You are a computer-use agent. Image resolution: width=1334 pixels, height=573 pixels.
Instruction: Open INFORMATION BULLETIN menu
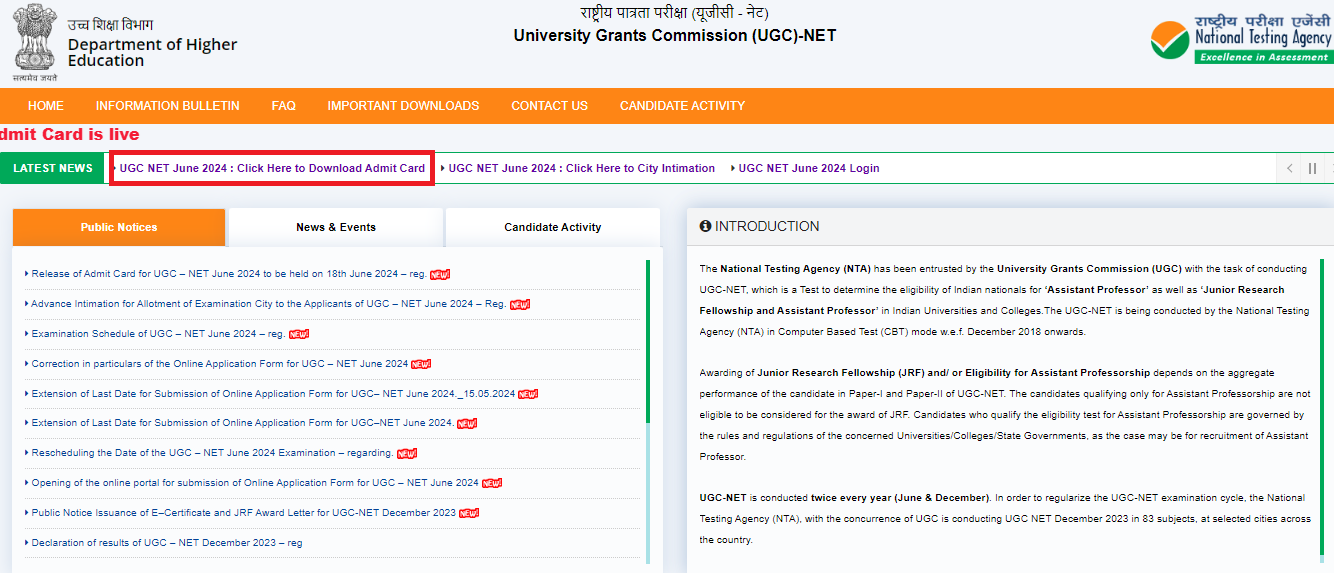[x=168, y=105]
